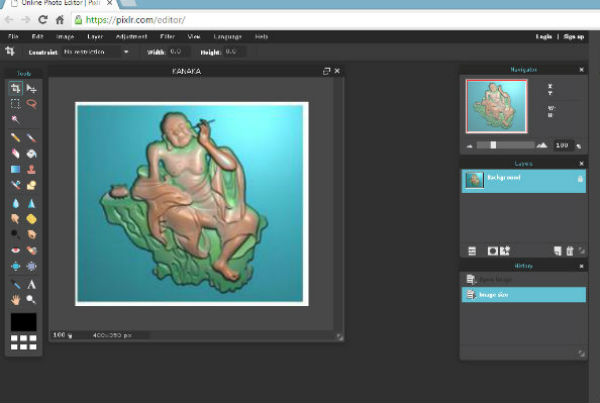The width and height of the screenshot is (600, 403).
Task: Select the Sharpen triangle tool
Action: tap(31, 203)
